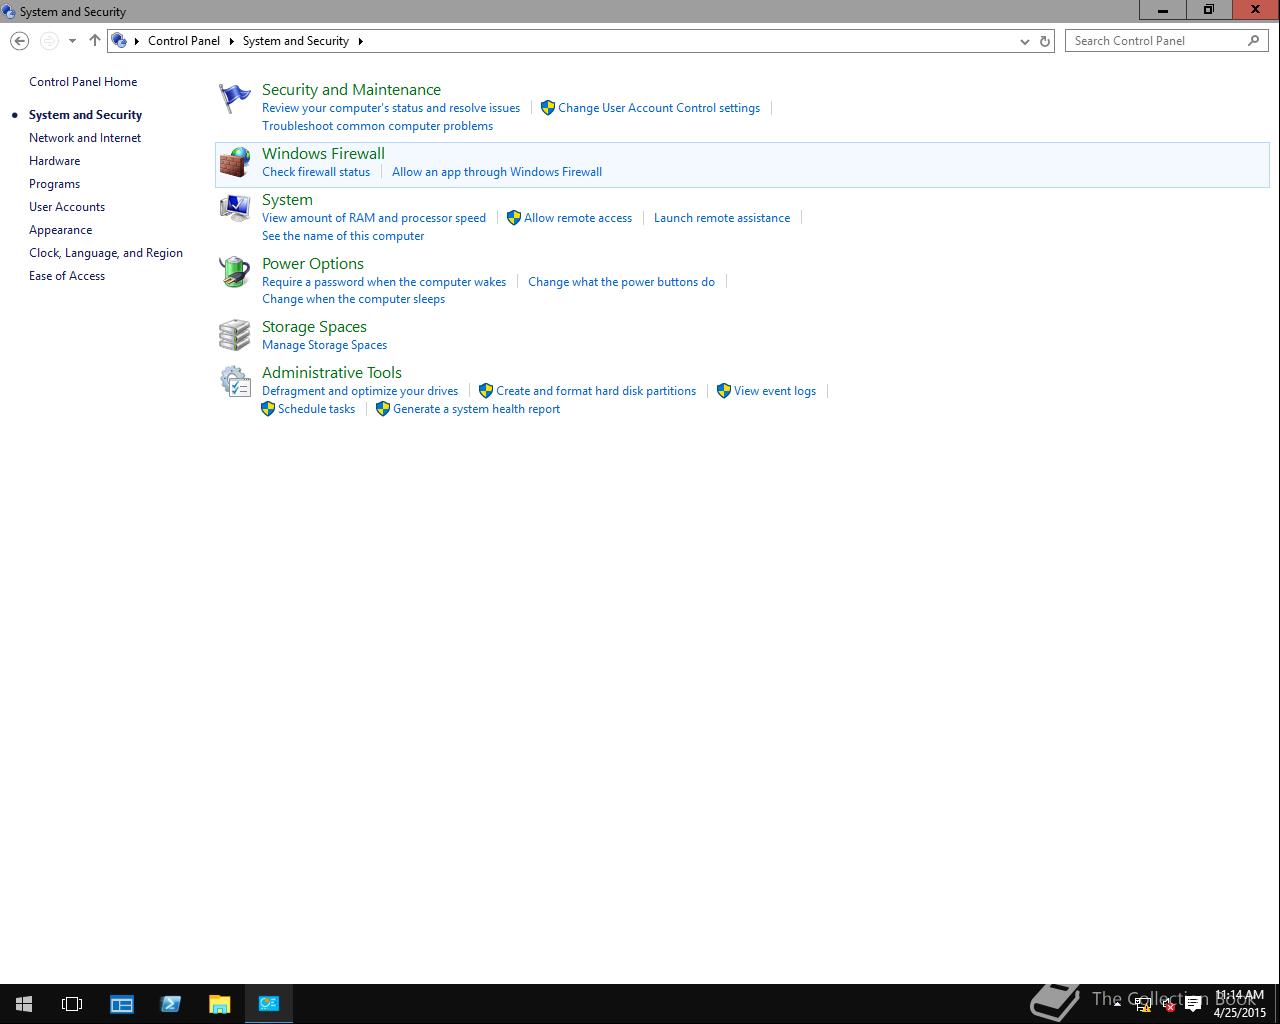The width and height of the screenshot is (1280, 1024).
Task: Click Require a password when the computer wakes
Action: point(384,282)
